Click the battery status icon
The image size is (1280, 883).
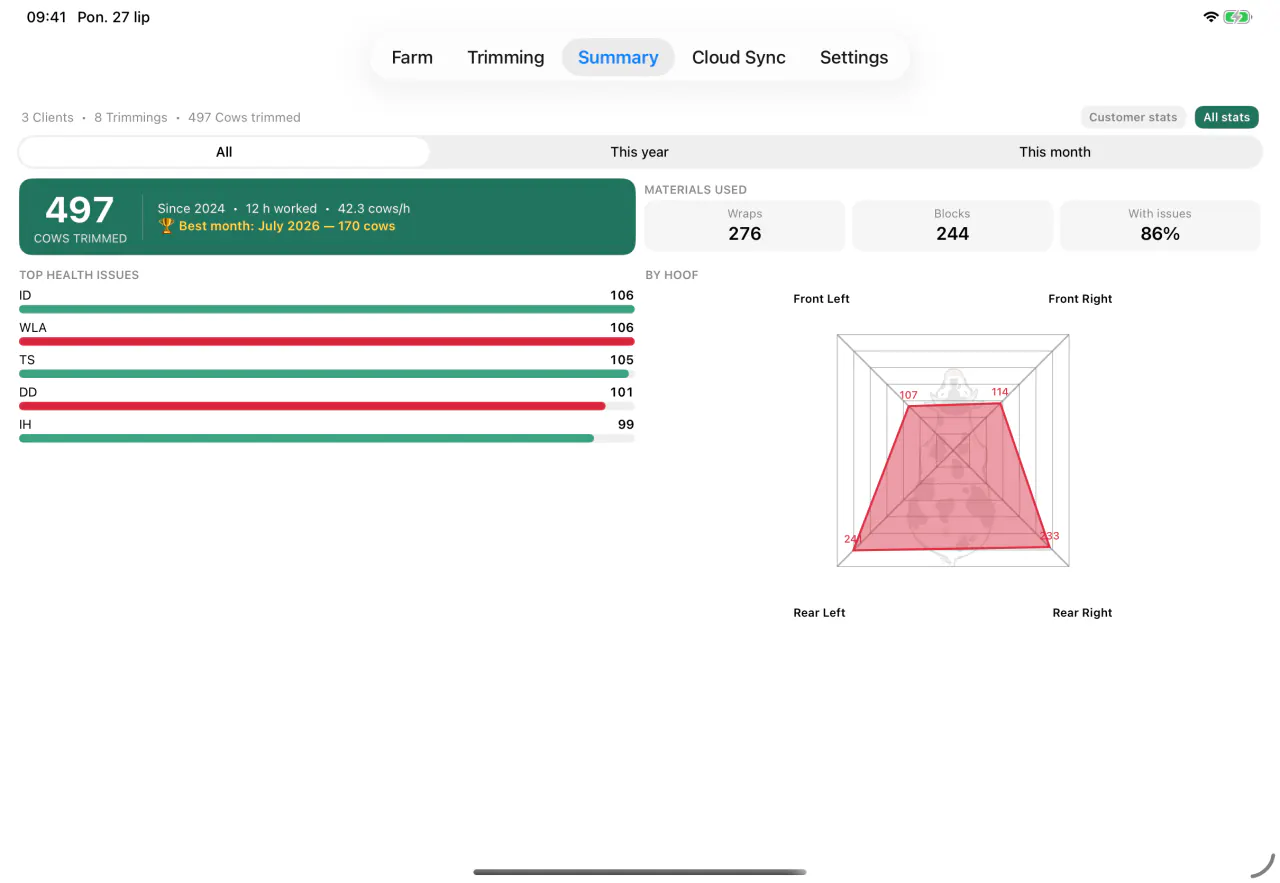1238,17
